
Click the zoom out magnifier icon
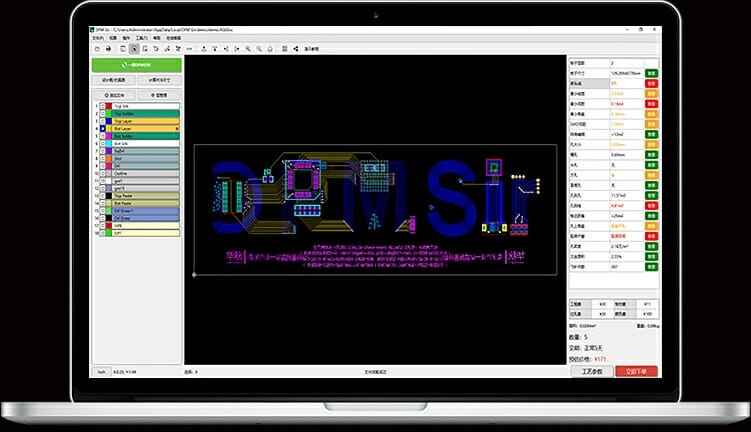pyautogui.click(x=259, y=49)
